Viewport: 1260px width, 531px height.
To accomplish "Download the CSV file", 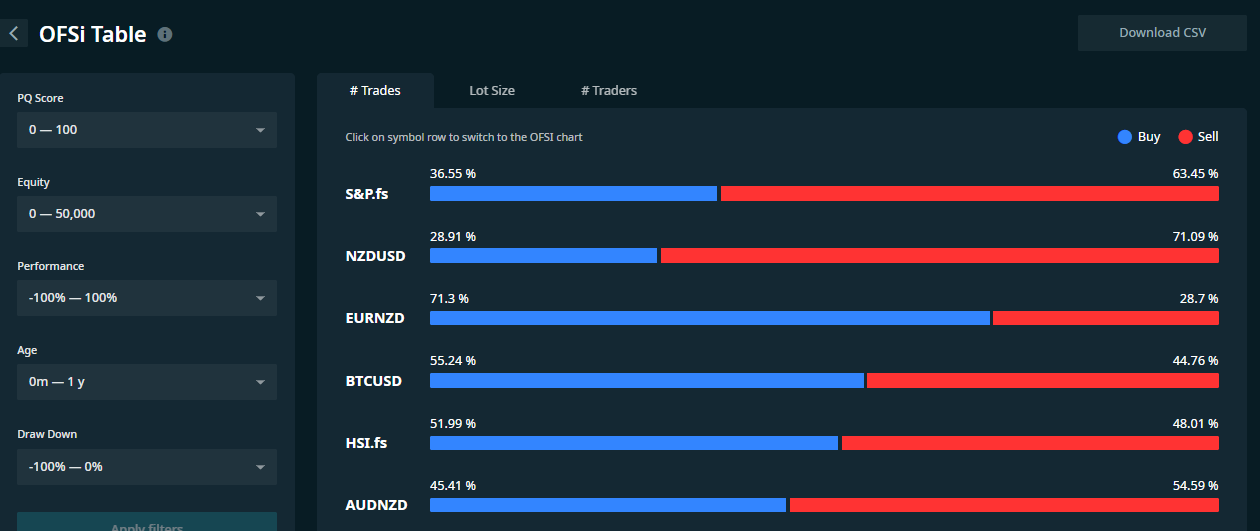I will click(x=1162, y=33).
